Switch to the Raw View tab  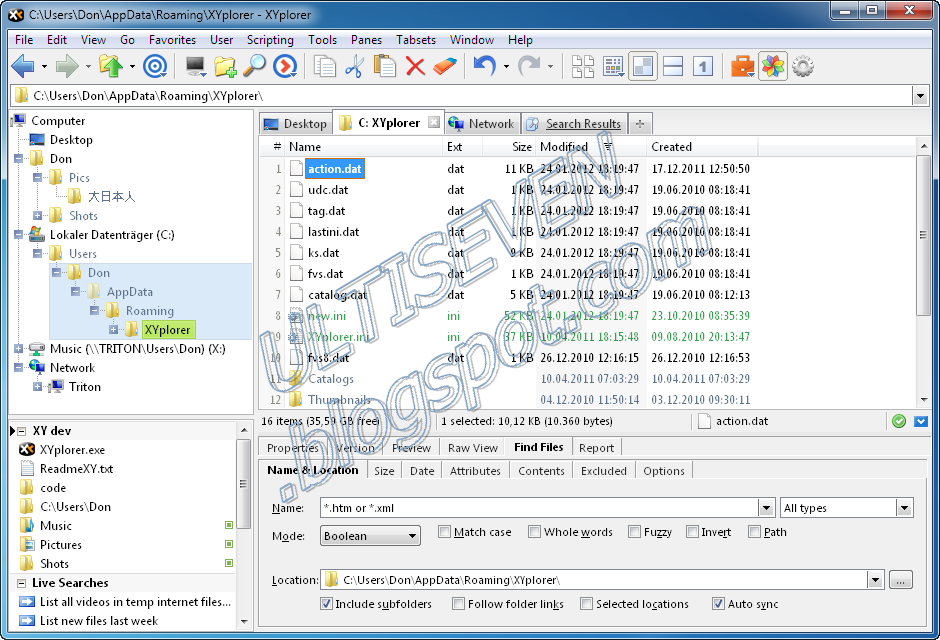pos(472,448)
